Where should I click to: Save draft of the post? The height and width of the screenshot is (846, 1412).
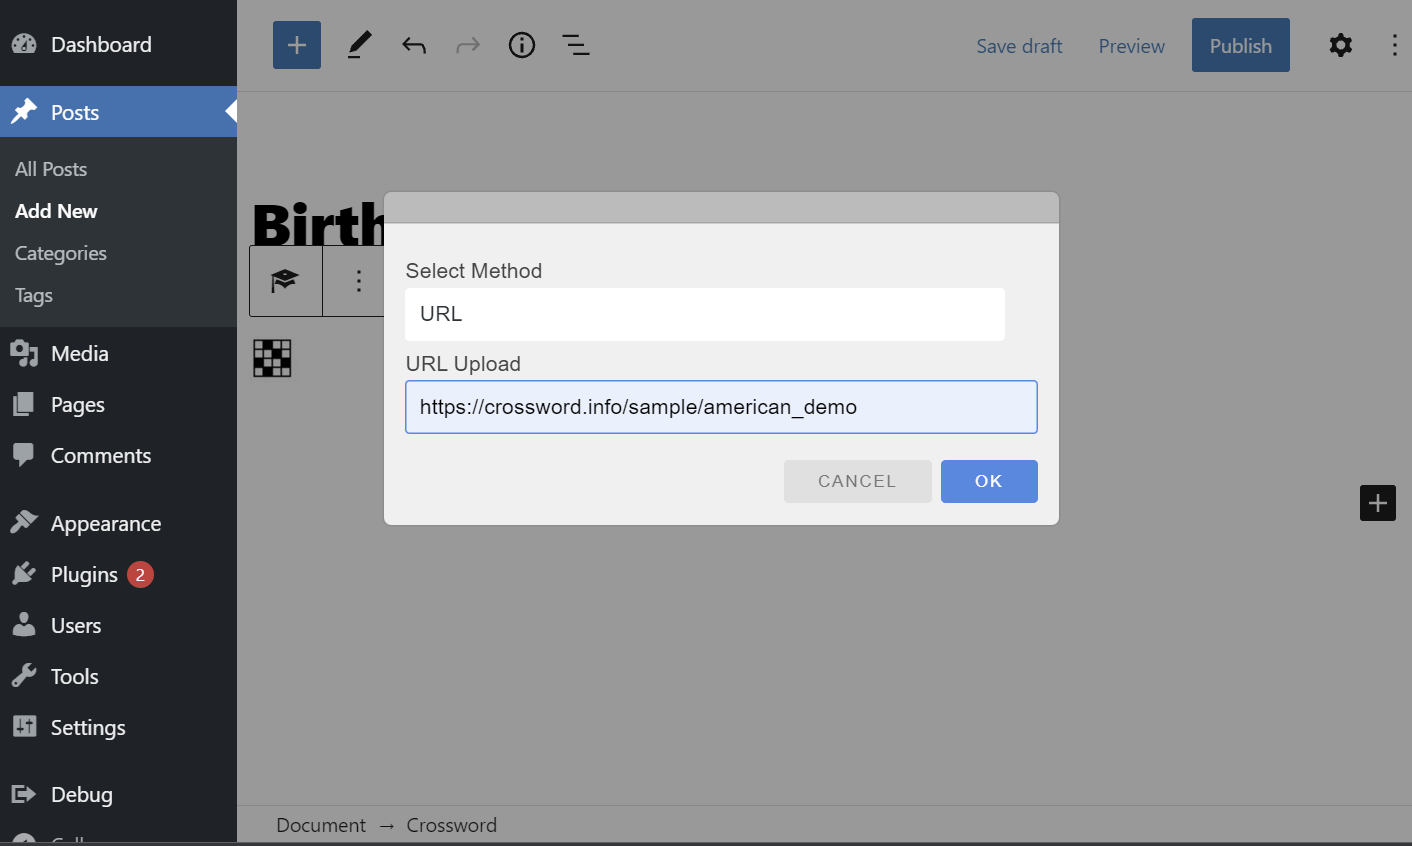point(1019,46)
